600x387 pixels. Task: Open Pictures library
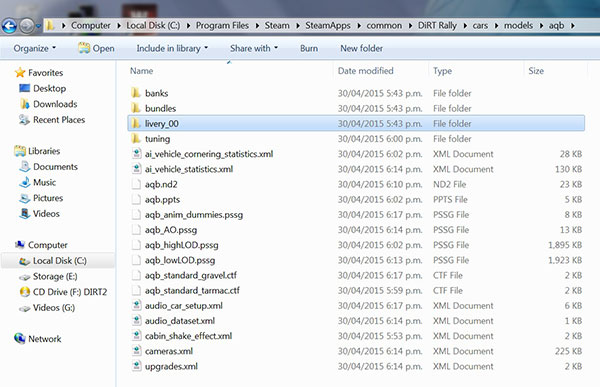[41, 198]
